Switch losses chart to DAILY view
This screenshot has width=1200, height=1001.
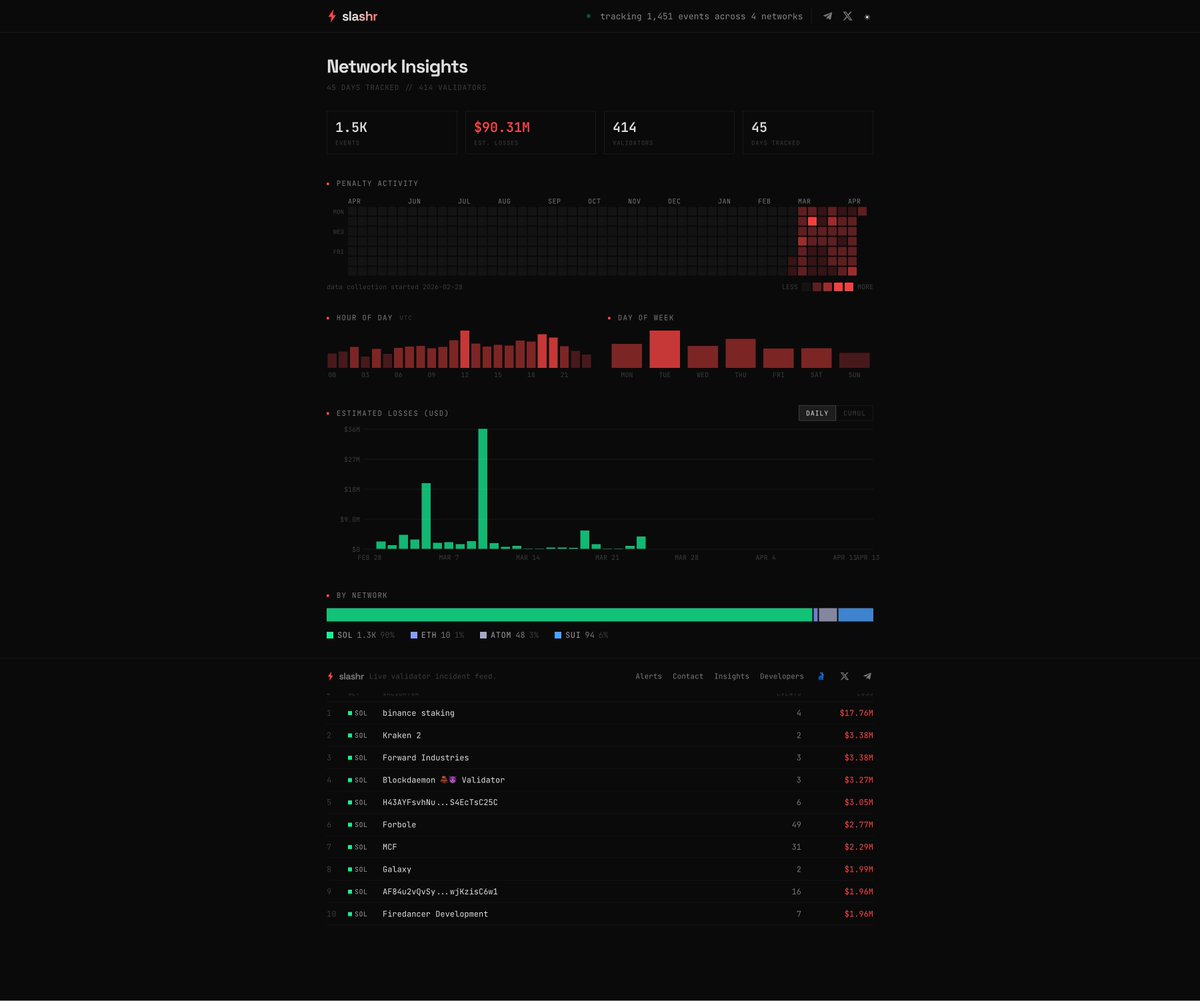[x=817, y=413]
